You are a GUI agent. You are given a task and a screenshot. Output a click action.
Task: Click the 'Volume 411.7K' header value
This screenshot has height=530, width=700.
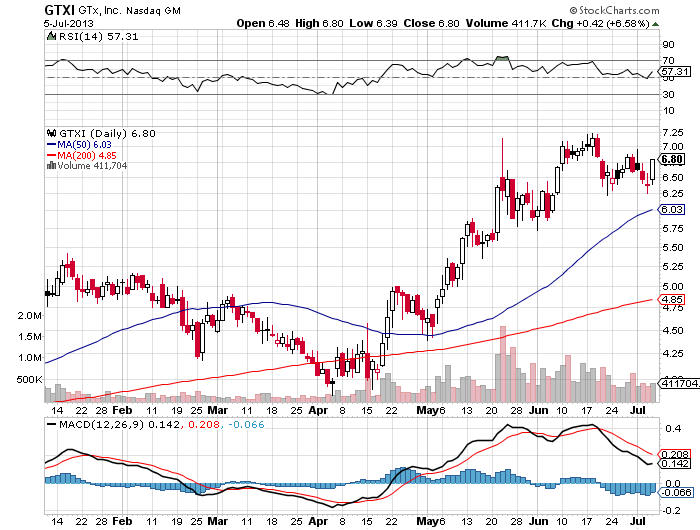click(506, 23)
